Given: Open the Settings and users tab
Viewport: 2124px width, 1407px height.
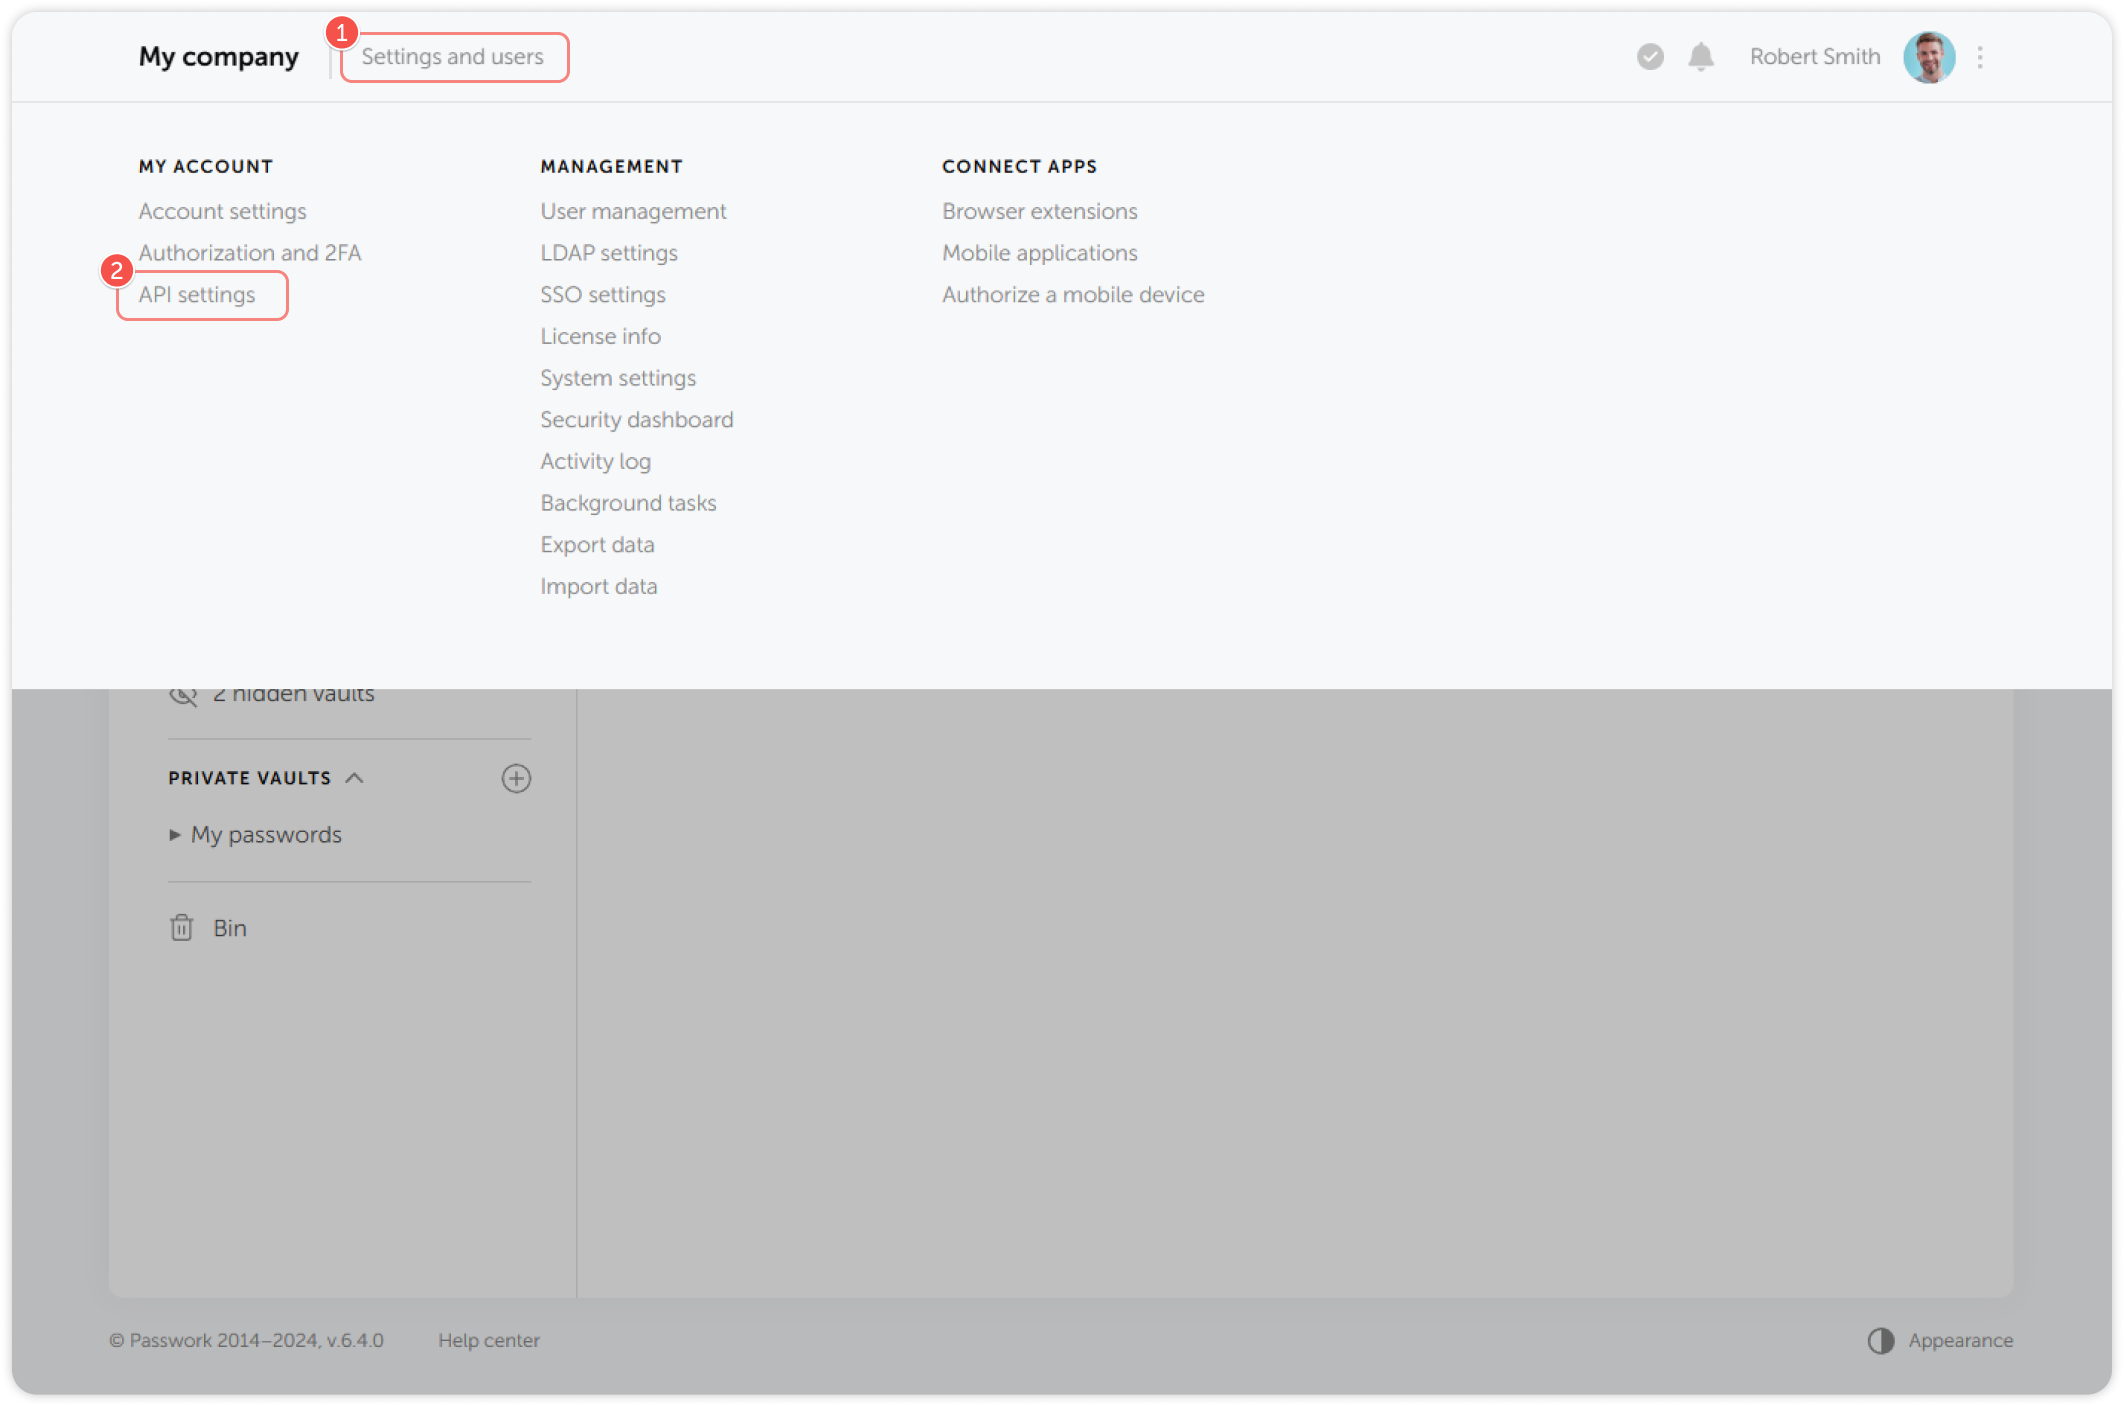Looking at the screenshot, I should 454,57.
